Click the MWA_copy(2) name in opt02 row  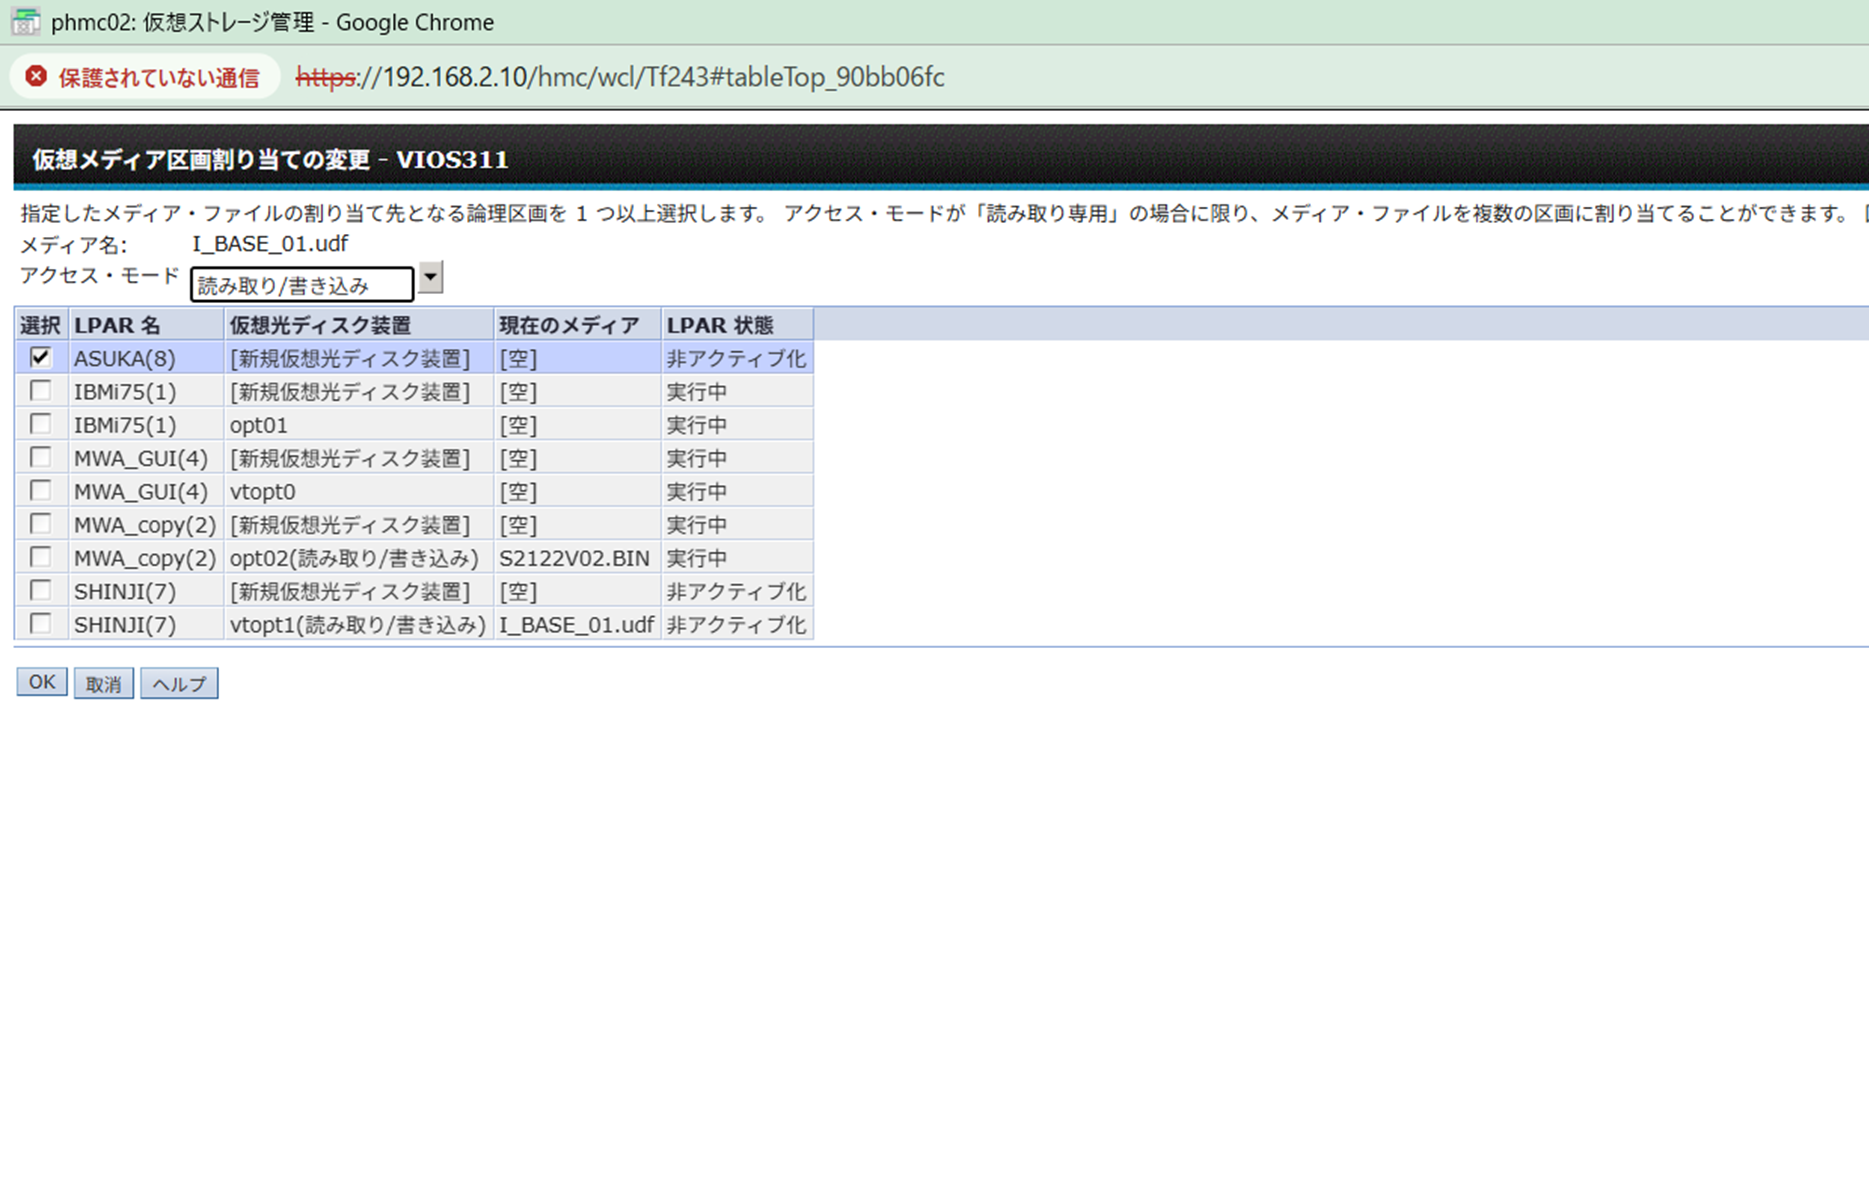[x=146, y=558]
